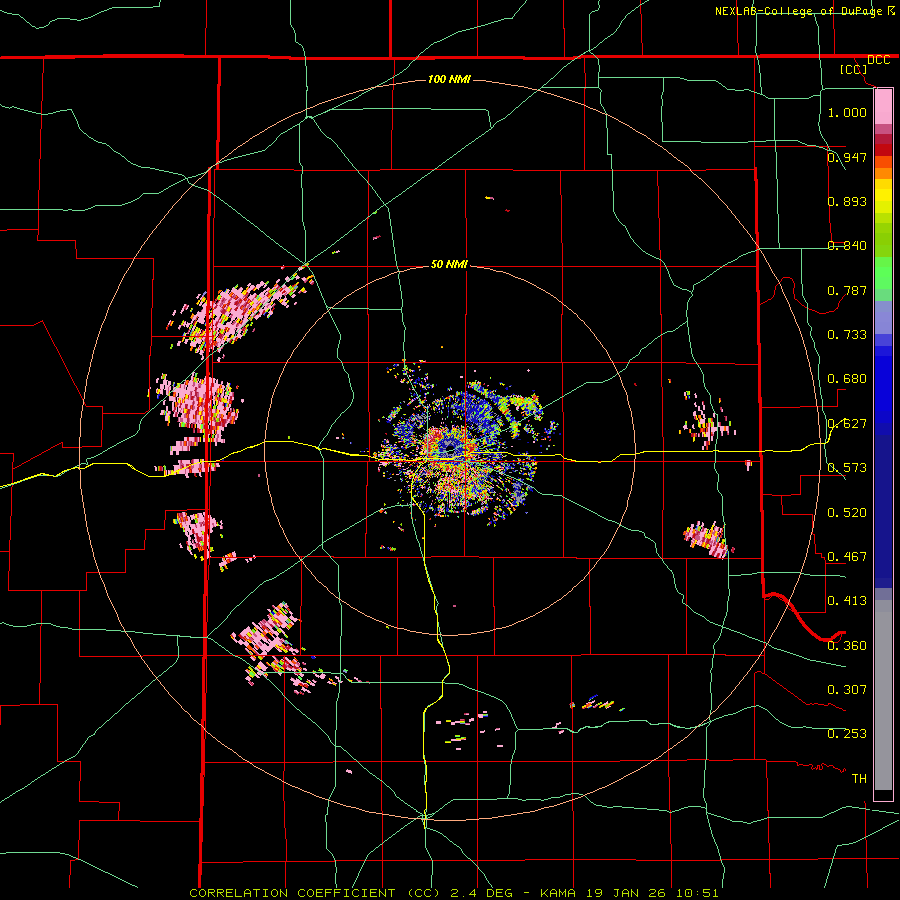Click the 0.467 color scale value
This screenshot has width=900, height=900.
coord(847,557)
